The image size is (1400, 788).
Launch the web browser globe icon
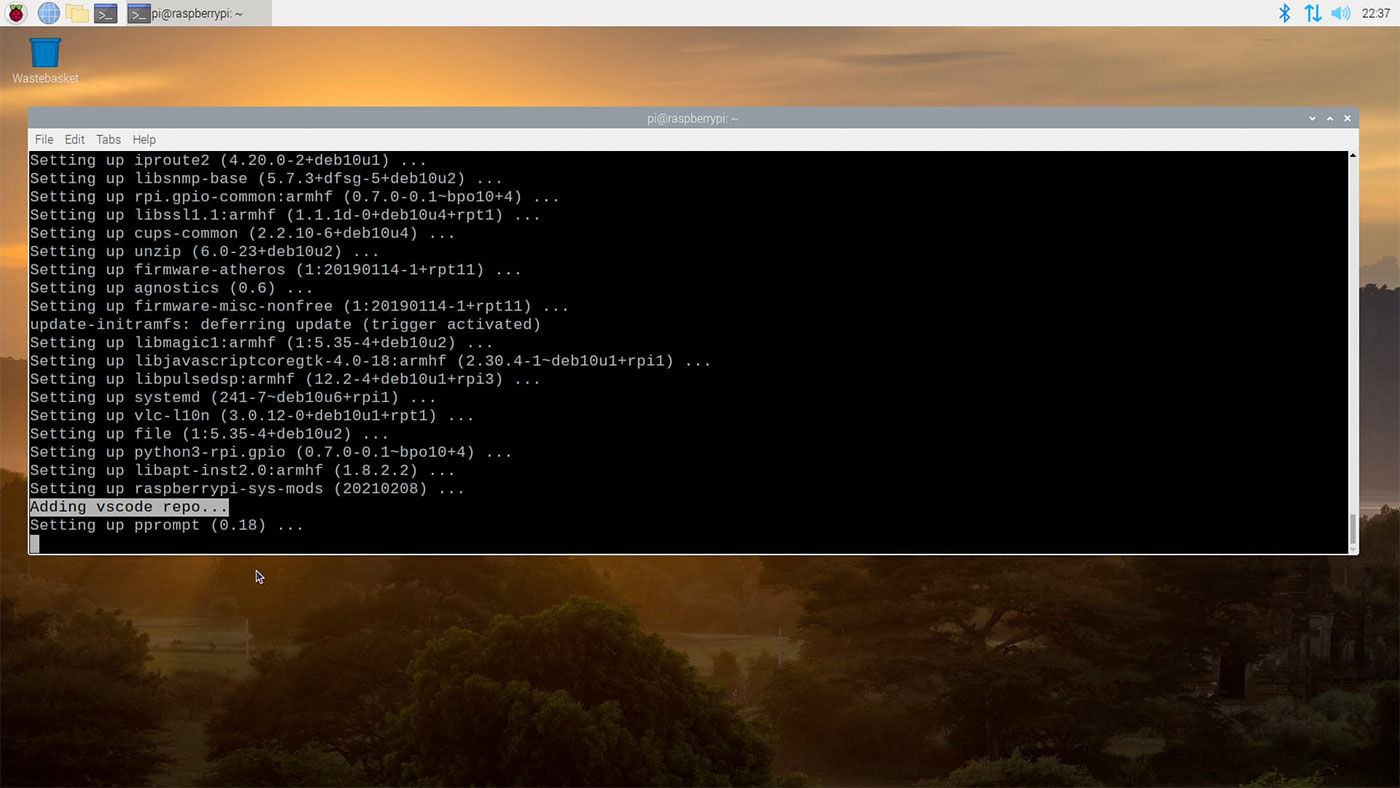[x=48, y=13]
